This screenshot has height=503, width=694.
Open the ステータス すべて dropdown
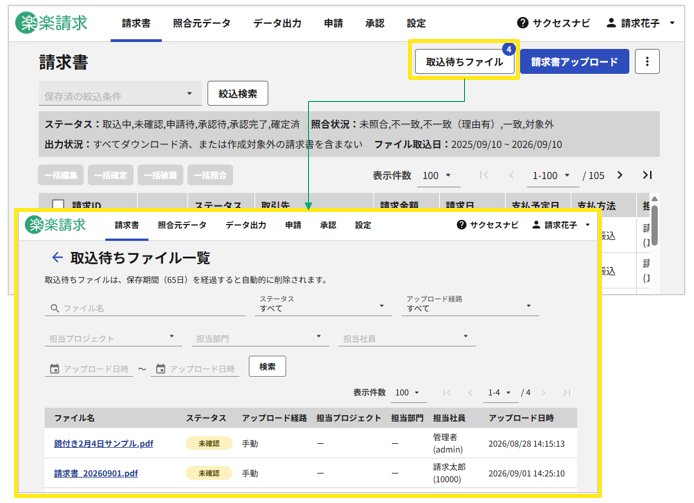[x=323, y=305]
